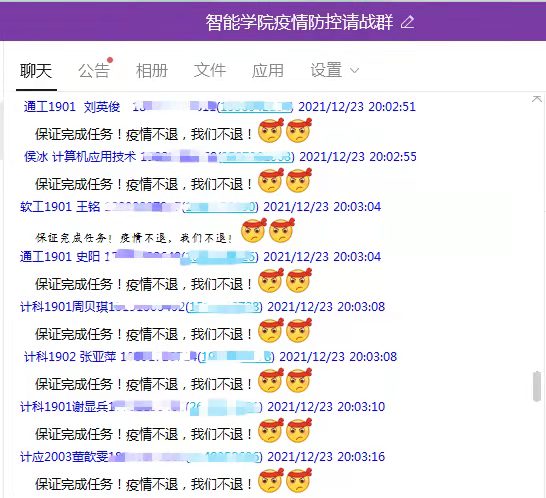Image resolution: width=546 pixels, height=498 pixels.
Task: Click sender name 计科1901周贝琪
Action: [x=64, y=307]
